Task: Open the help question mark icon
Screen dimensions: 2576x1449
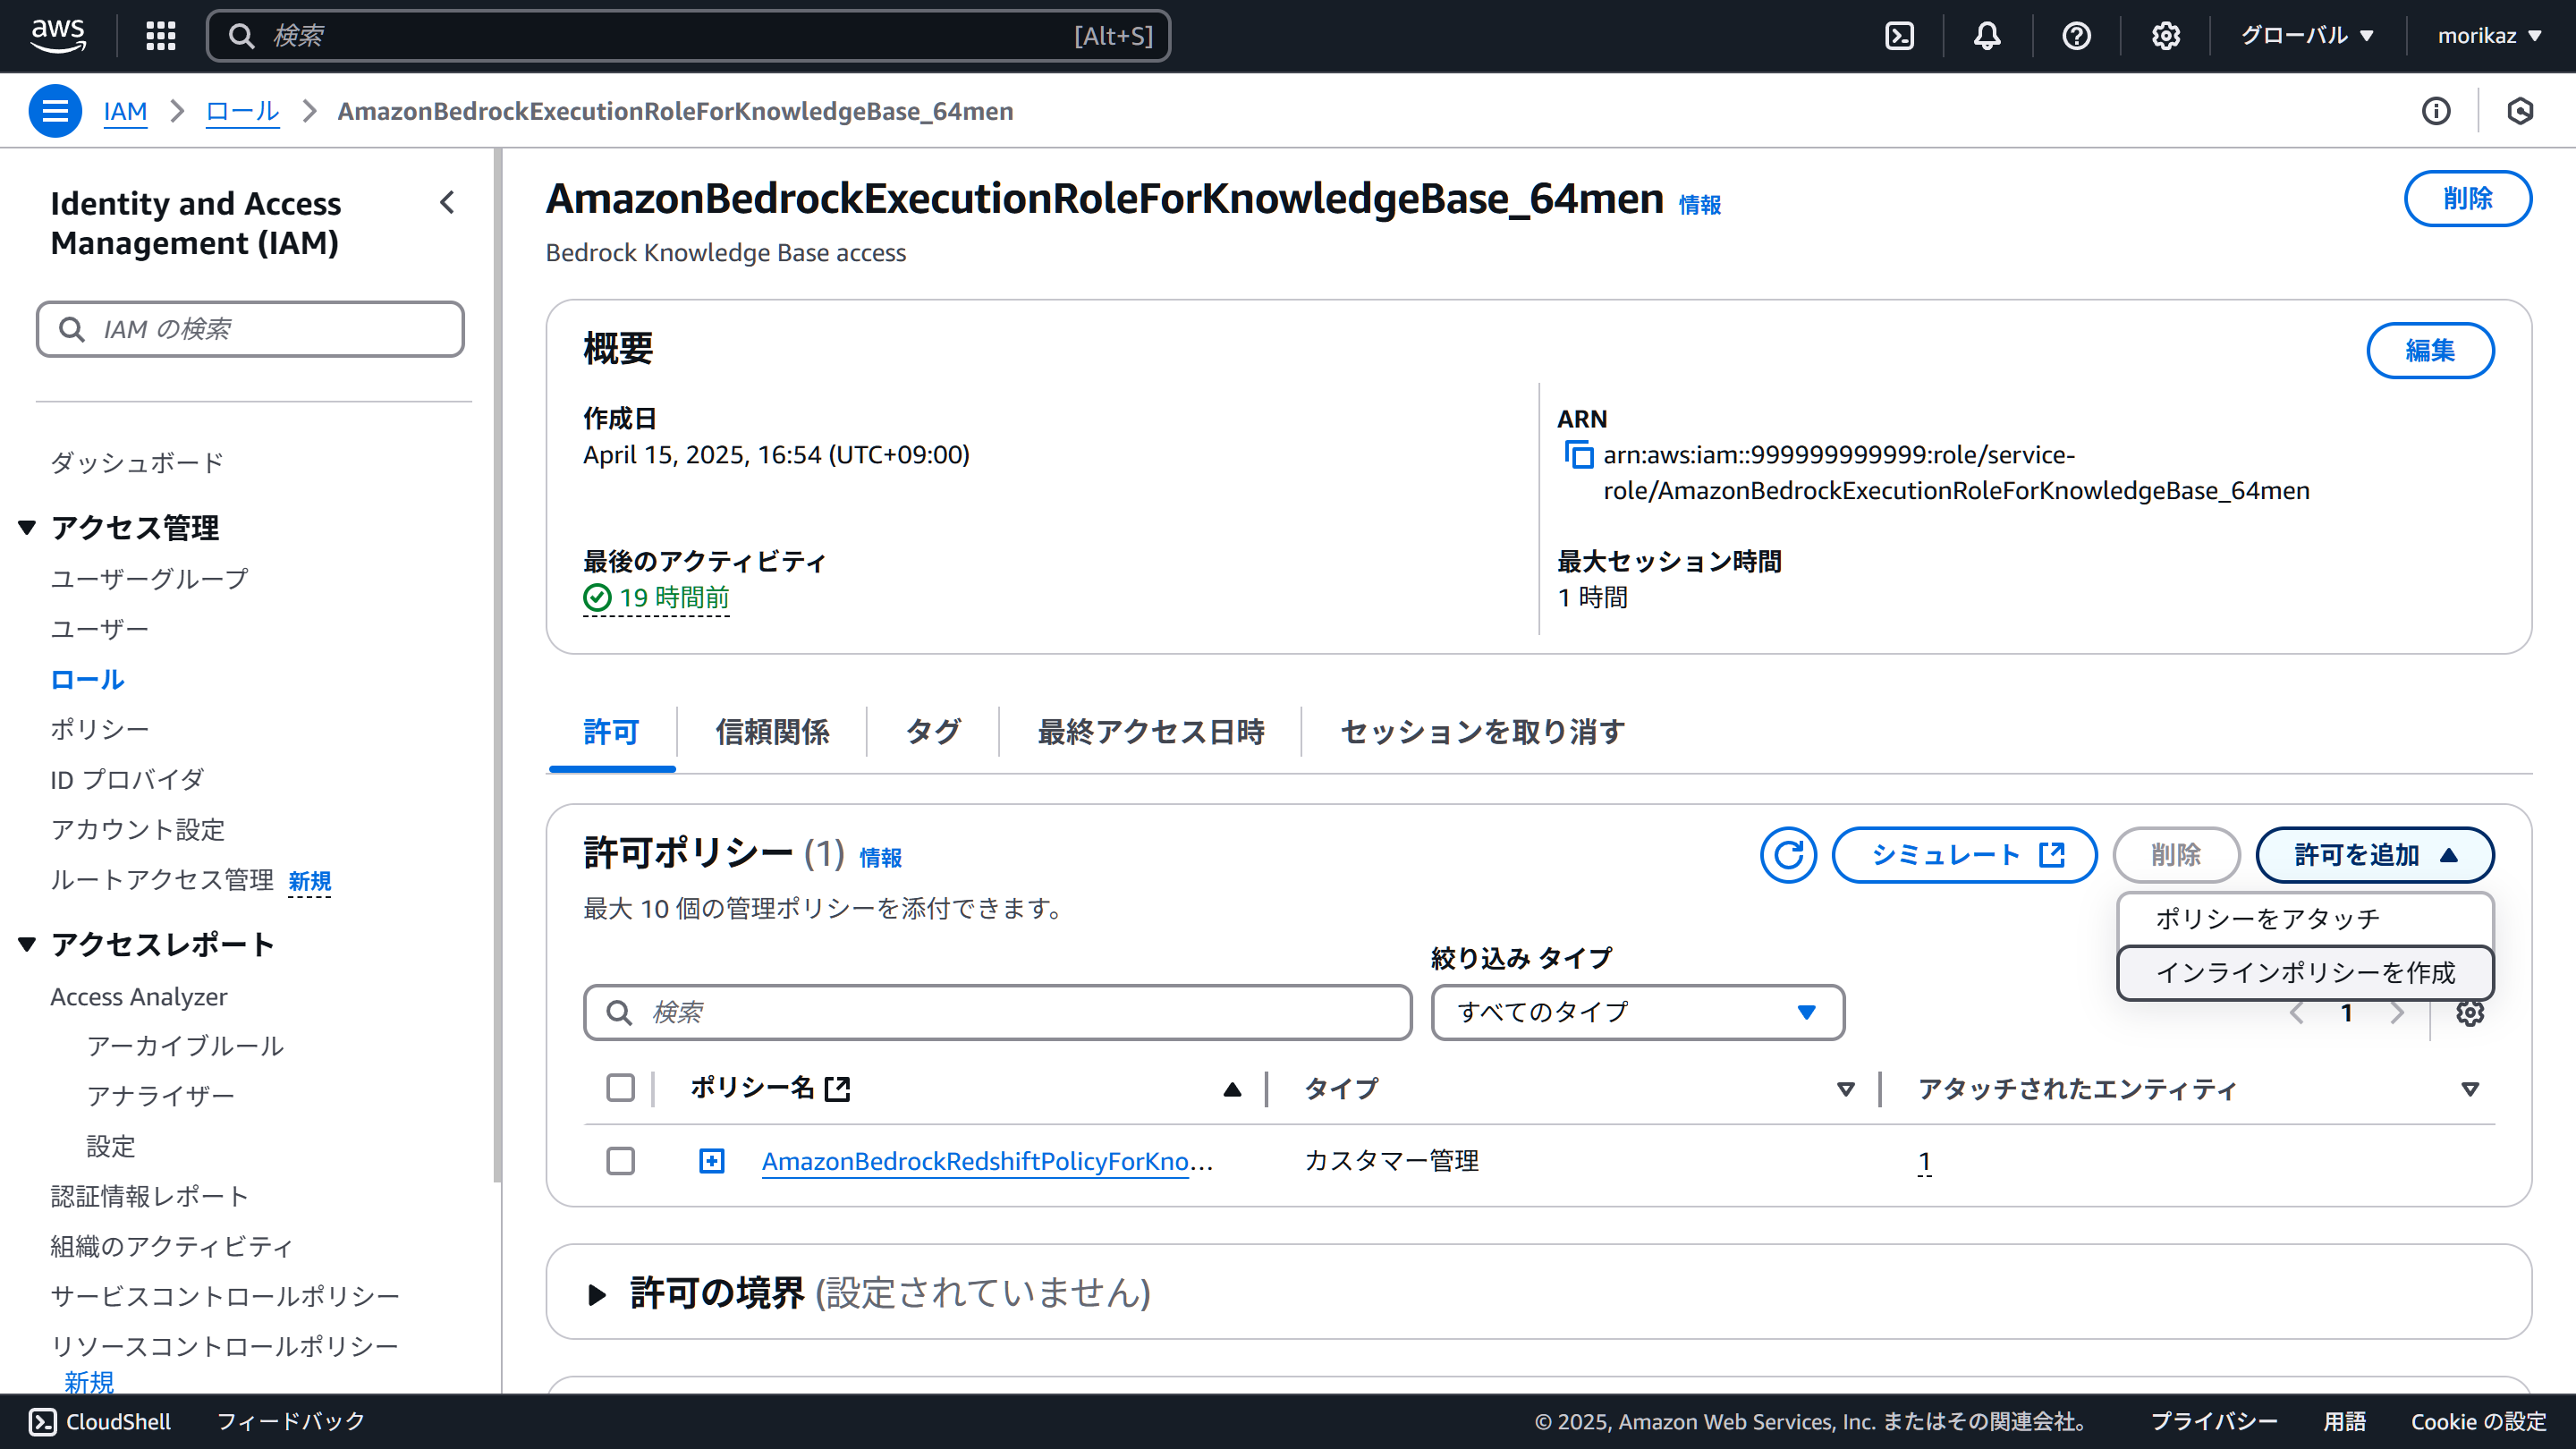Action: tap(2076, 36)
